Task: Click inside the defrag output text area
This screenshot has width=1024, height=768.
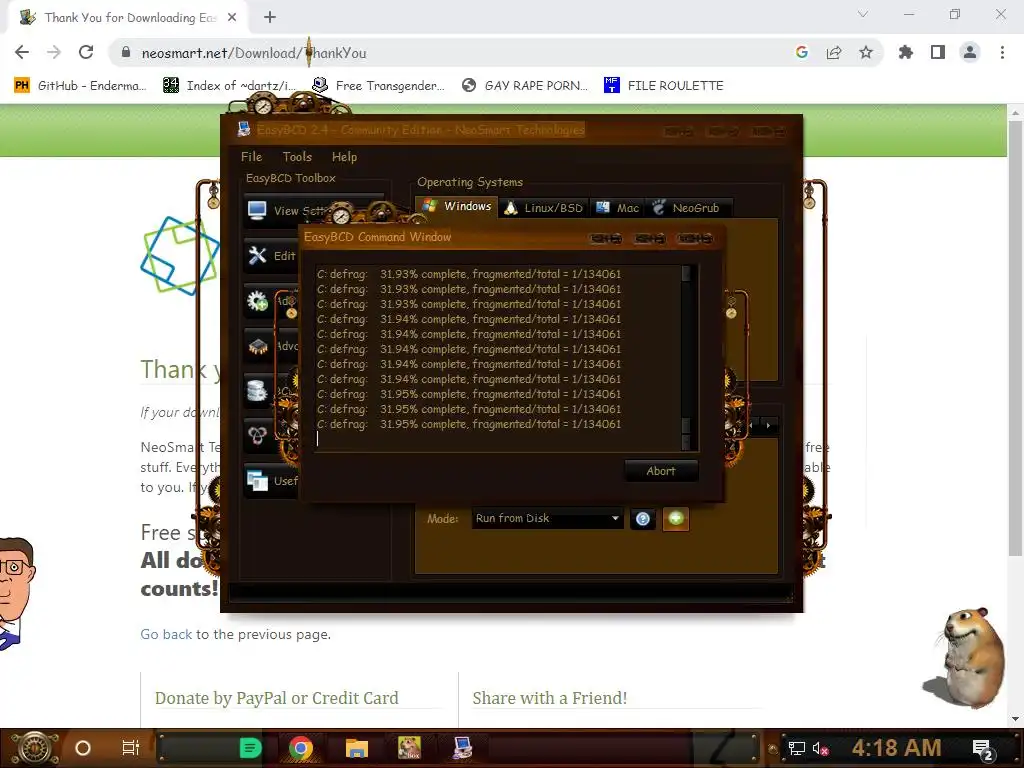Action: 496,357
